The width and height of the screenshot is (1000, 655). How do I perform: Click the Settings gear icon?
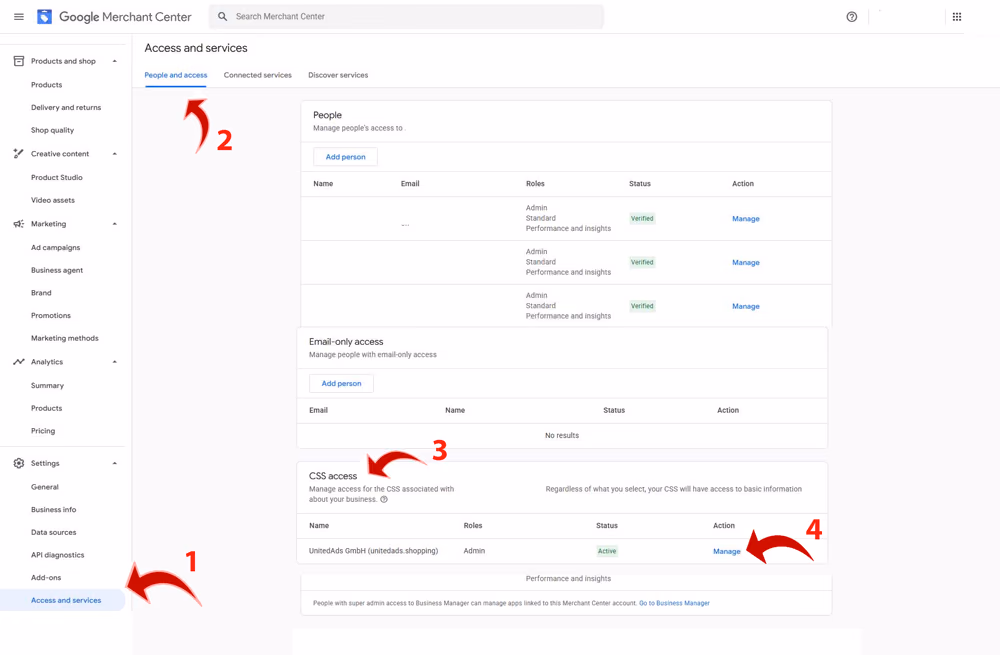coord(18,463)
